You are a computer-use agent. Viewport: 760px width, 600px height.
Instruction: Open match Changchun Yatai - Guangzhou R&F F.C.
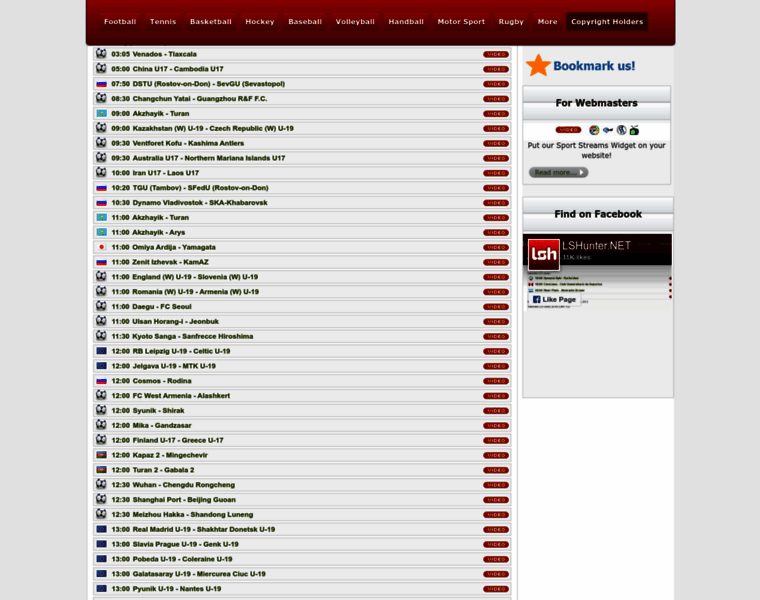[x=200, y=99]
